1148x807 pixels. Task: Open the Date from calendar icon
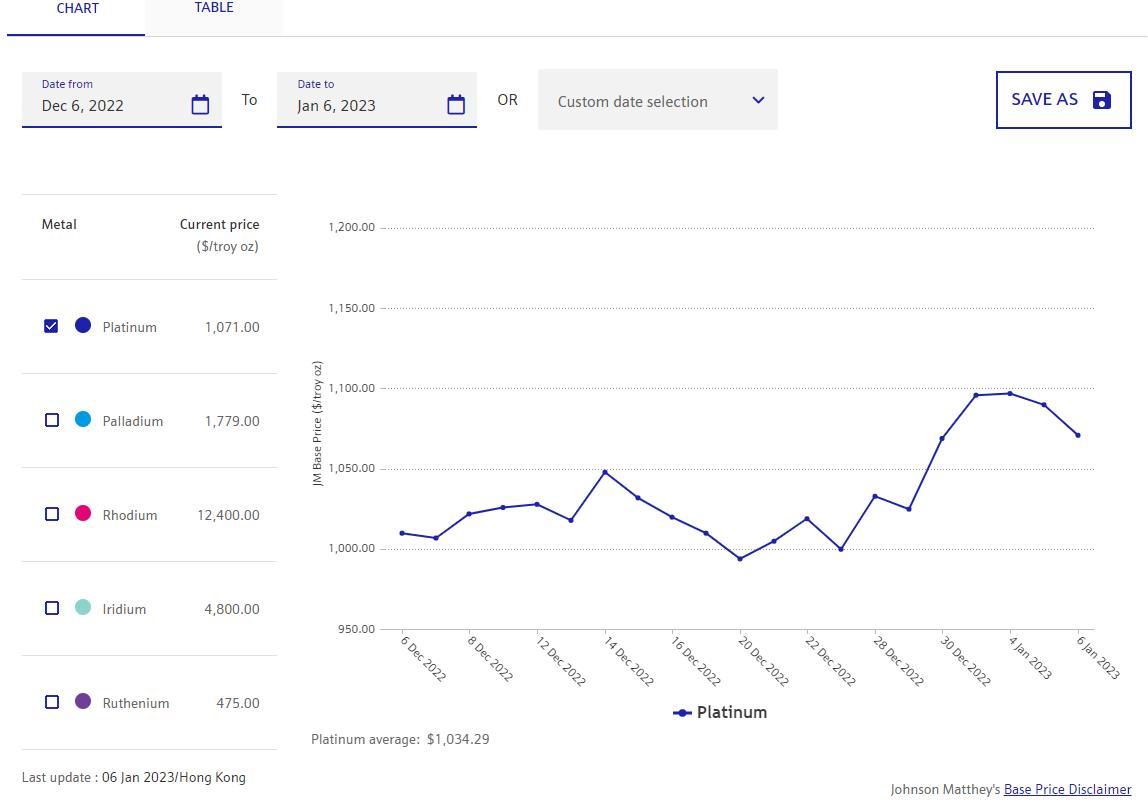click(200, 105)
